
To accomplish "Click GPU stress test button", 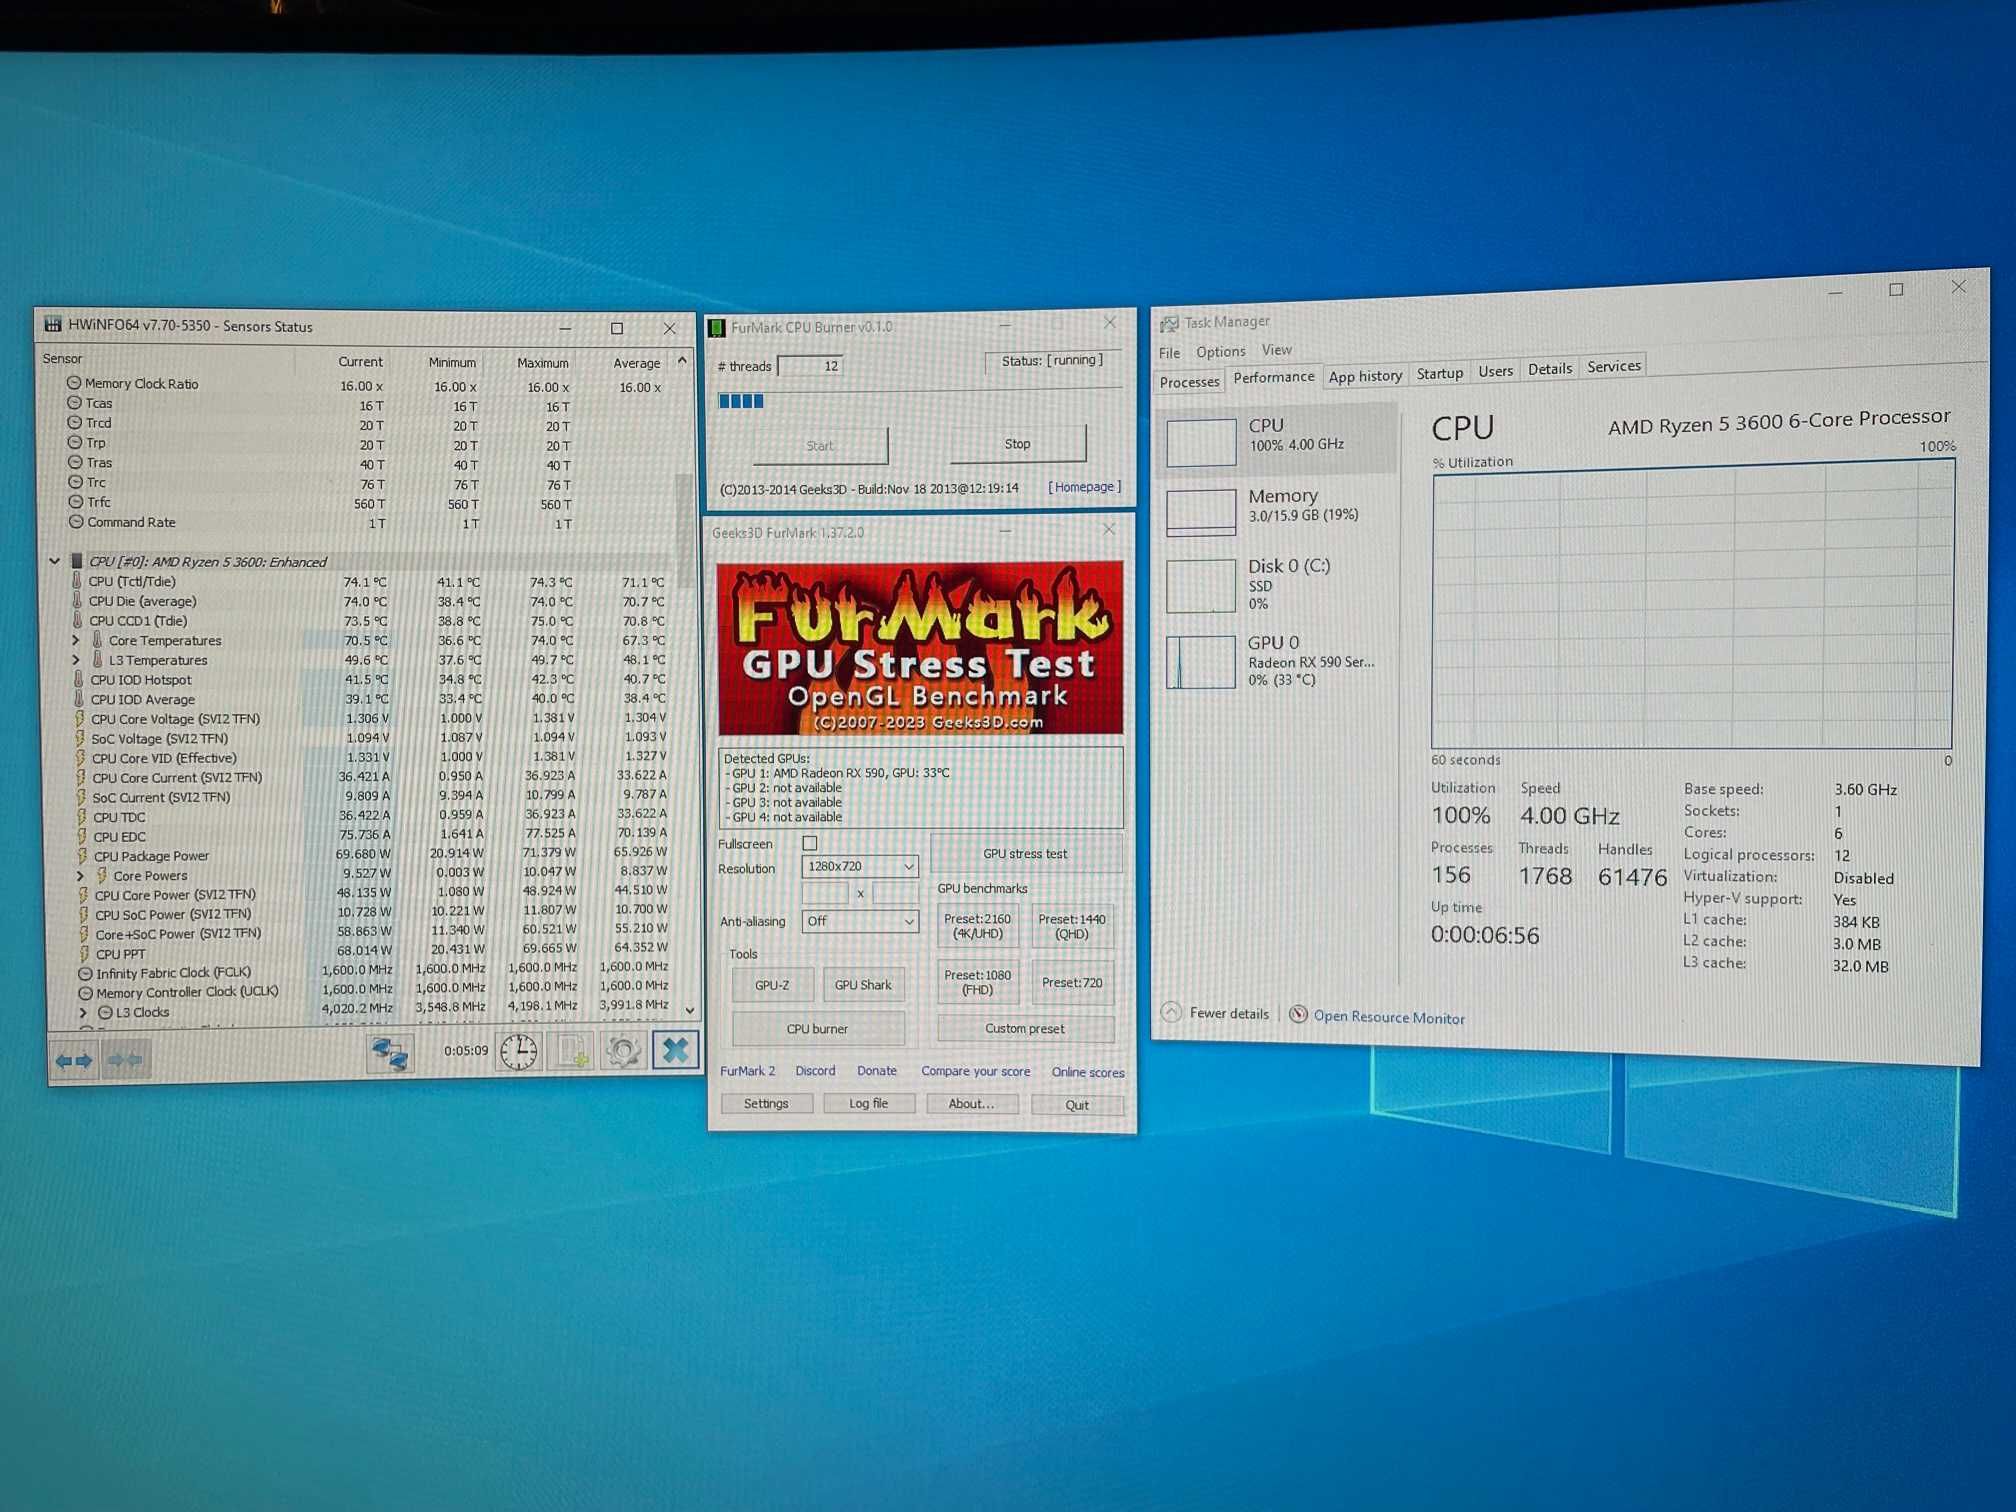I will pyautogui.click(x=1025, y=854).
